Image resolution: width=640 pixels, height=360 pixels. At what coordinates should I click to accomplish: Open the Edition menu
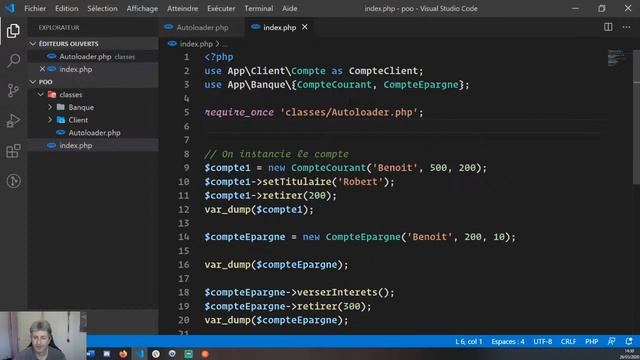pyautogui.click(x=67, y=8)
